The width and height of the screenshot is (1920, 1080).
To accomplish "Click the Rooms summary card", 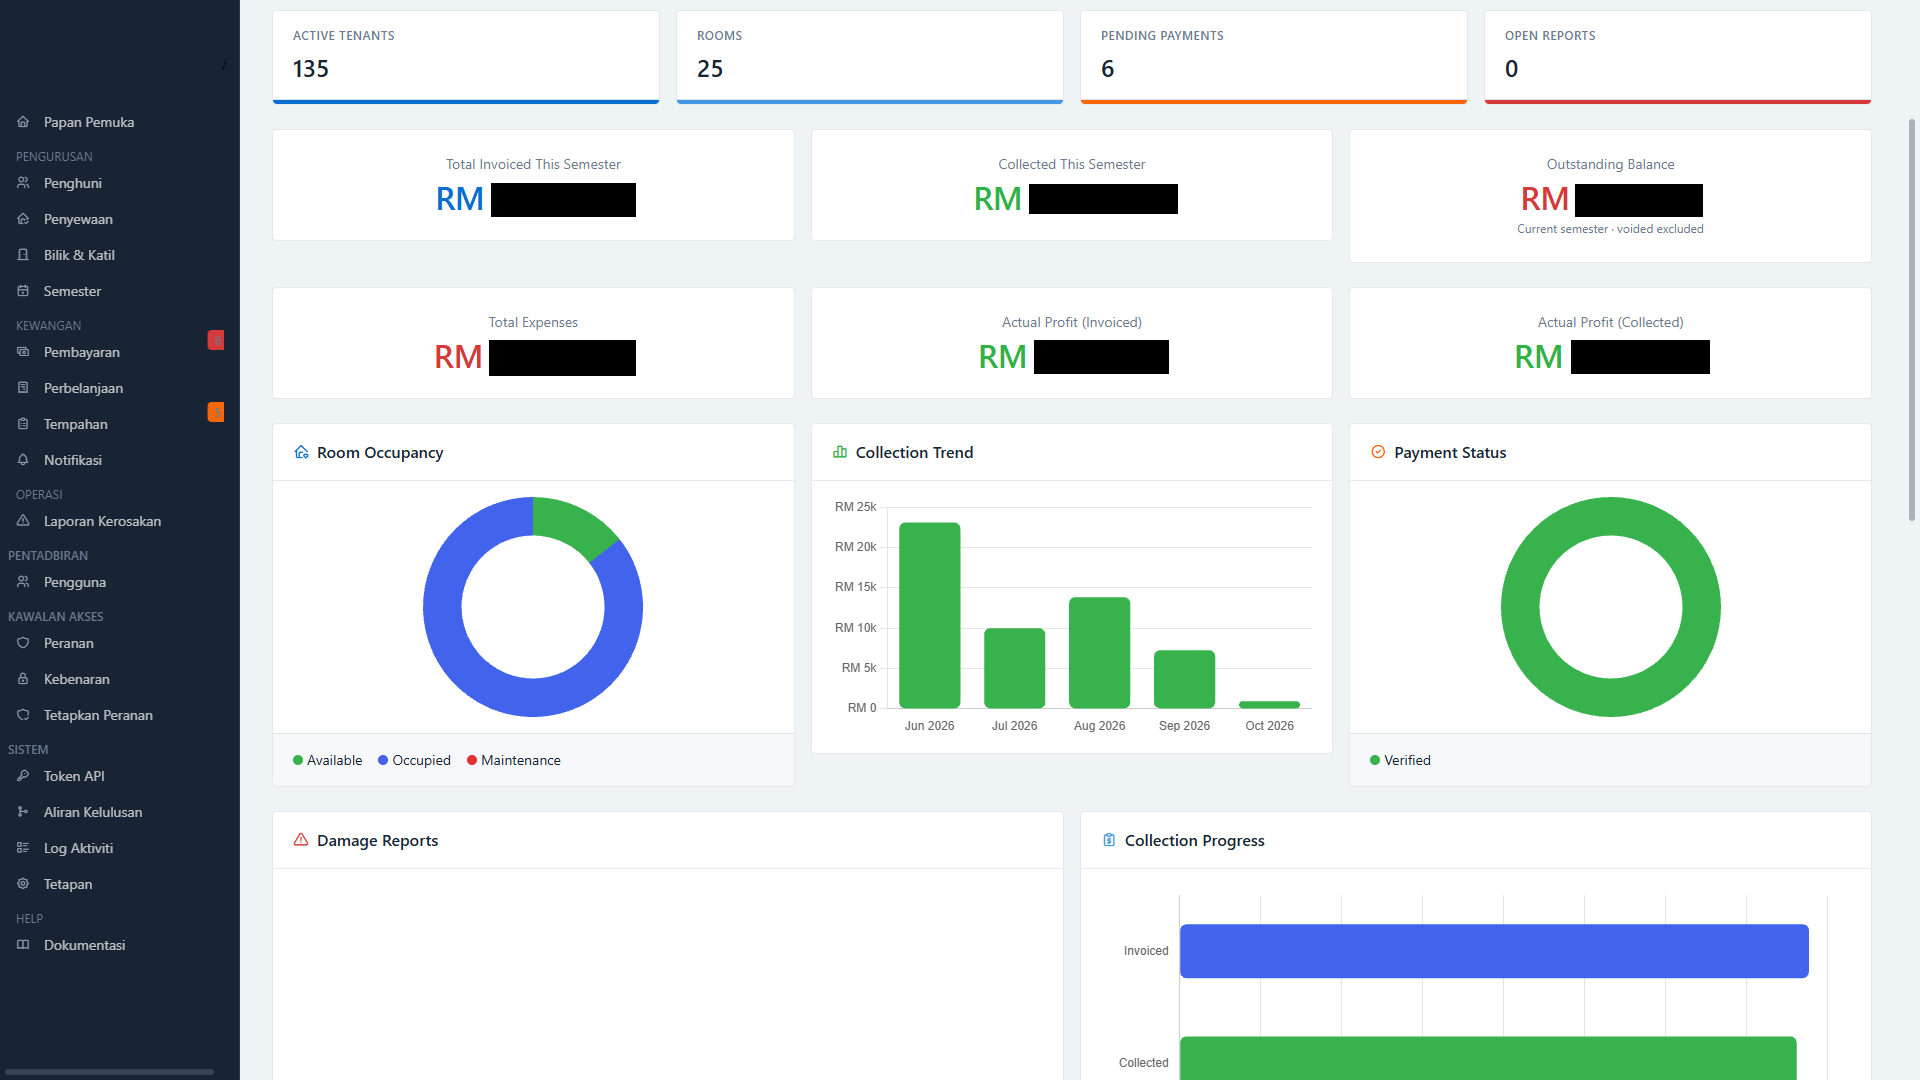I will (x=870, y=57).
